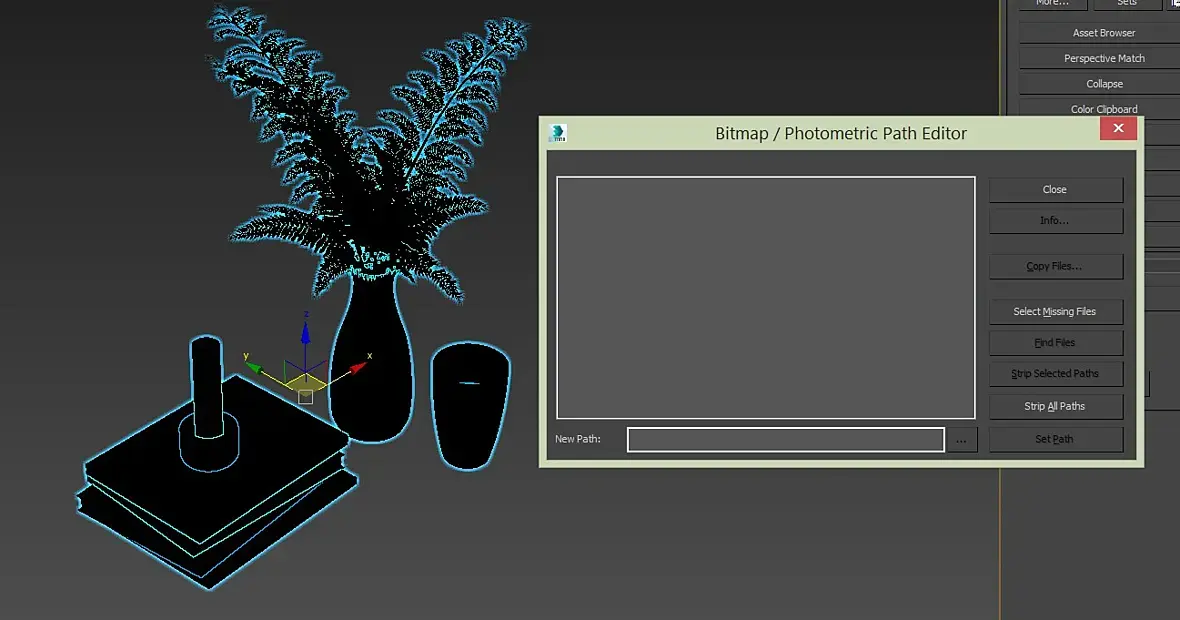Select the cup object in the viewport
Screen dimensions: 1180x620
coord(470,406)
